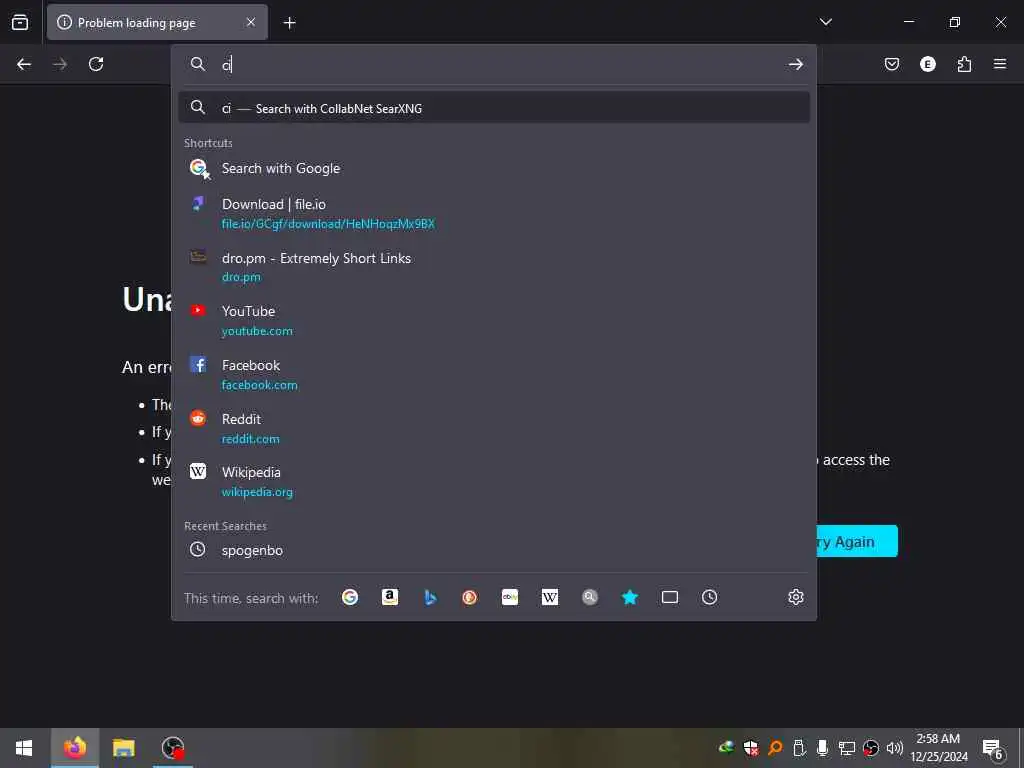Open the volume speaker tray icon
The image size is (1024, 768).
click(x=895, y=748)
